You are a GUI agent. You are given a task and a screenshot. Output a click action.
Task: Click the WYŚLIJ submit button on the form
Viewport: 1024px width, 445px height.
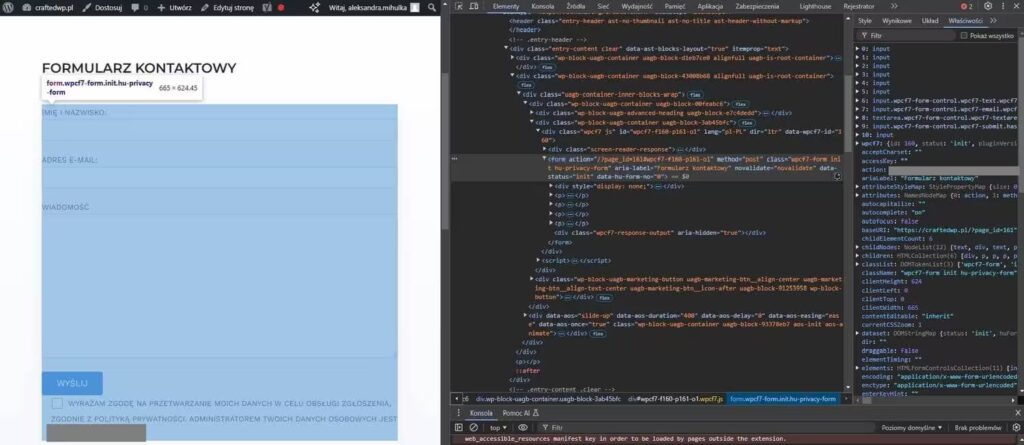coord(72,384)
